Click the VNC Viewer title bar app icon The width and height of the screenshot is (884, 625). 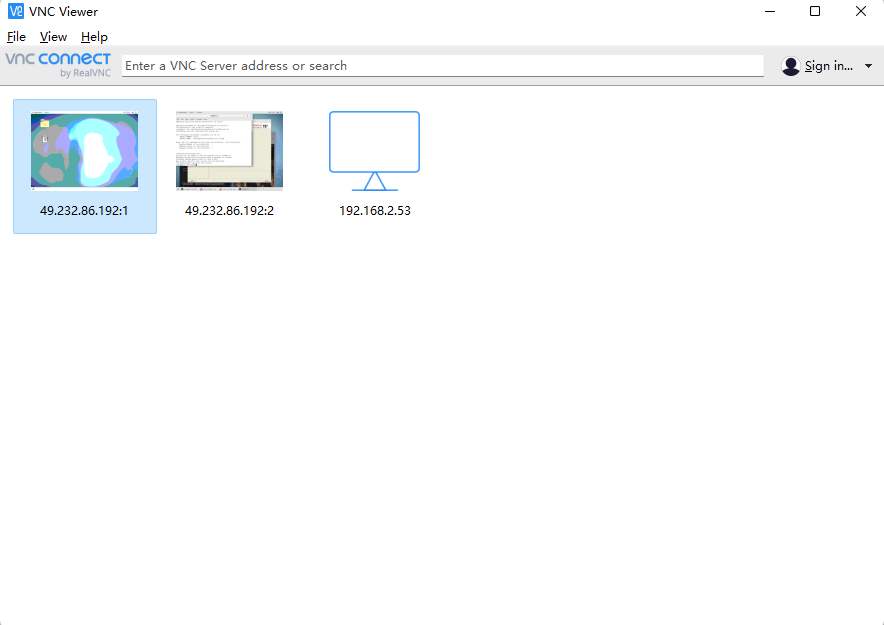[x=16, y=12]
